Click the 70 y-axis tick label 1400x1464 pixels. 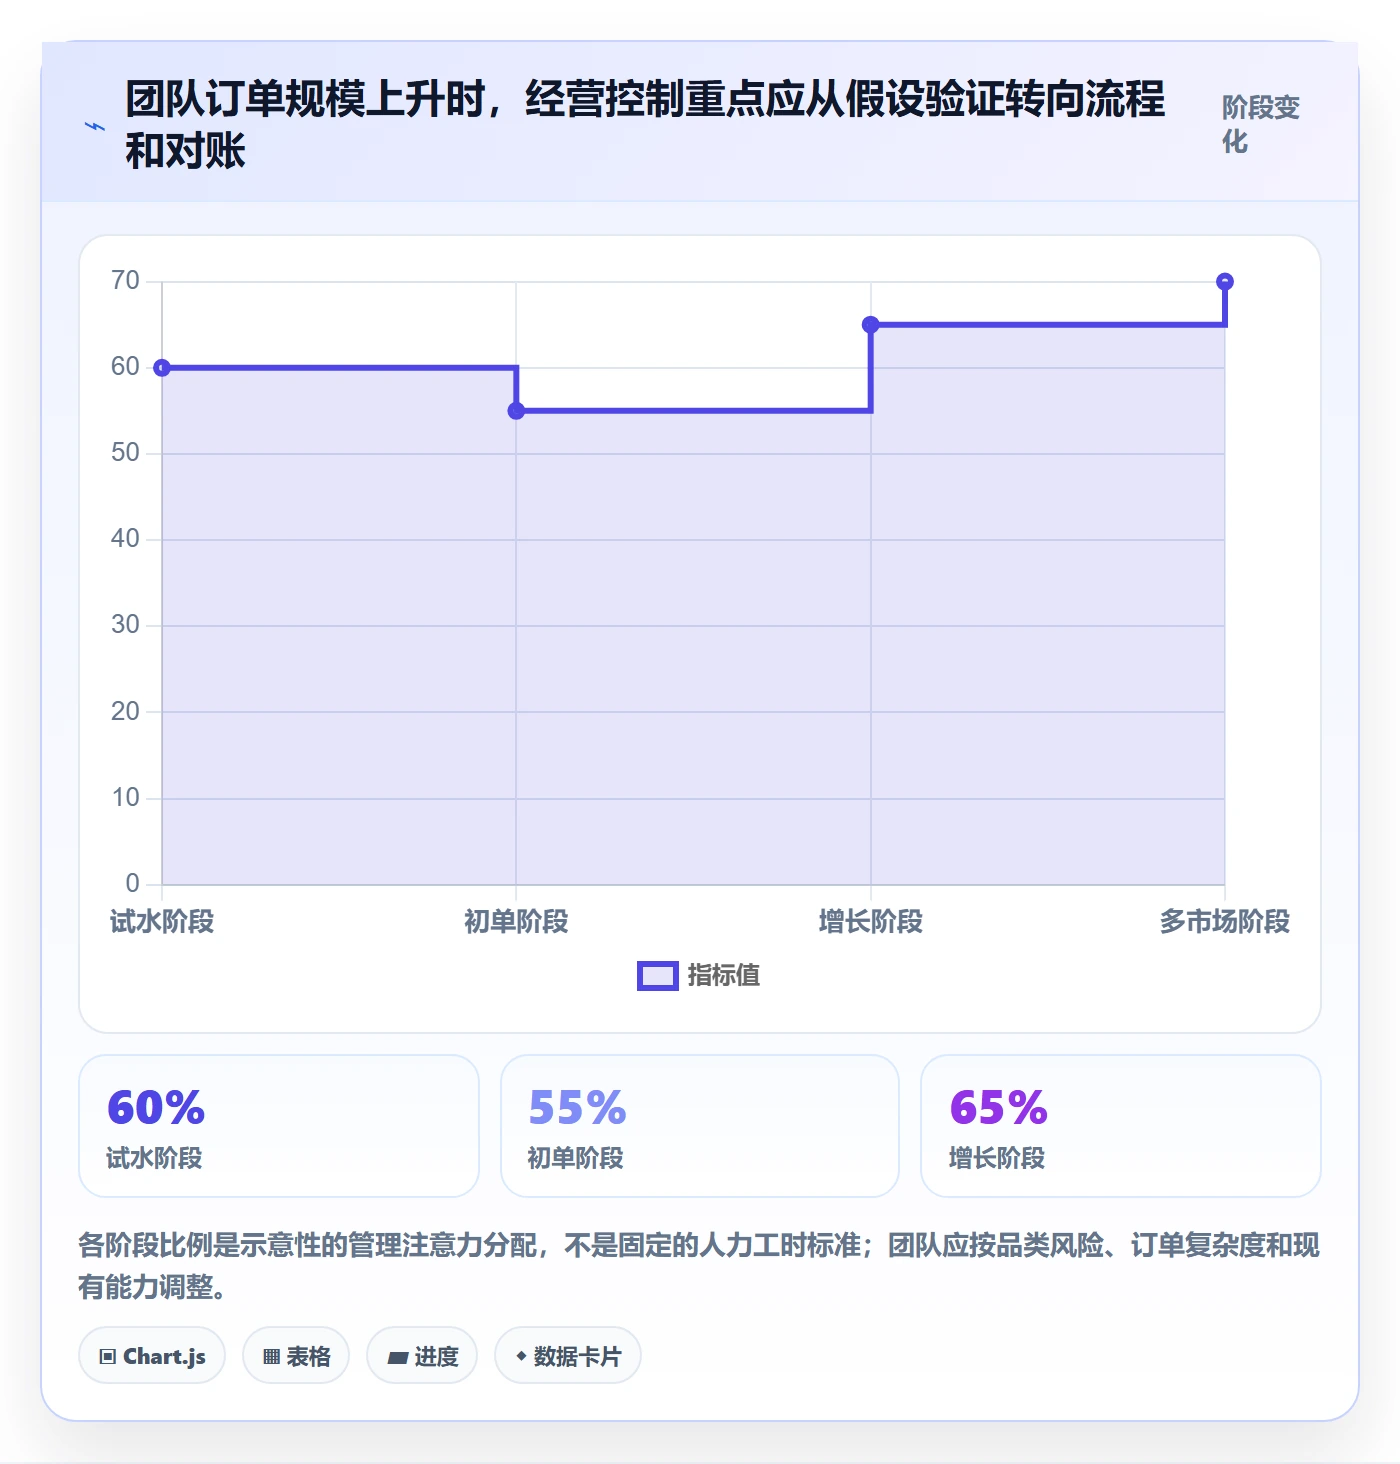tap(125, 281)
